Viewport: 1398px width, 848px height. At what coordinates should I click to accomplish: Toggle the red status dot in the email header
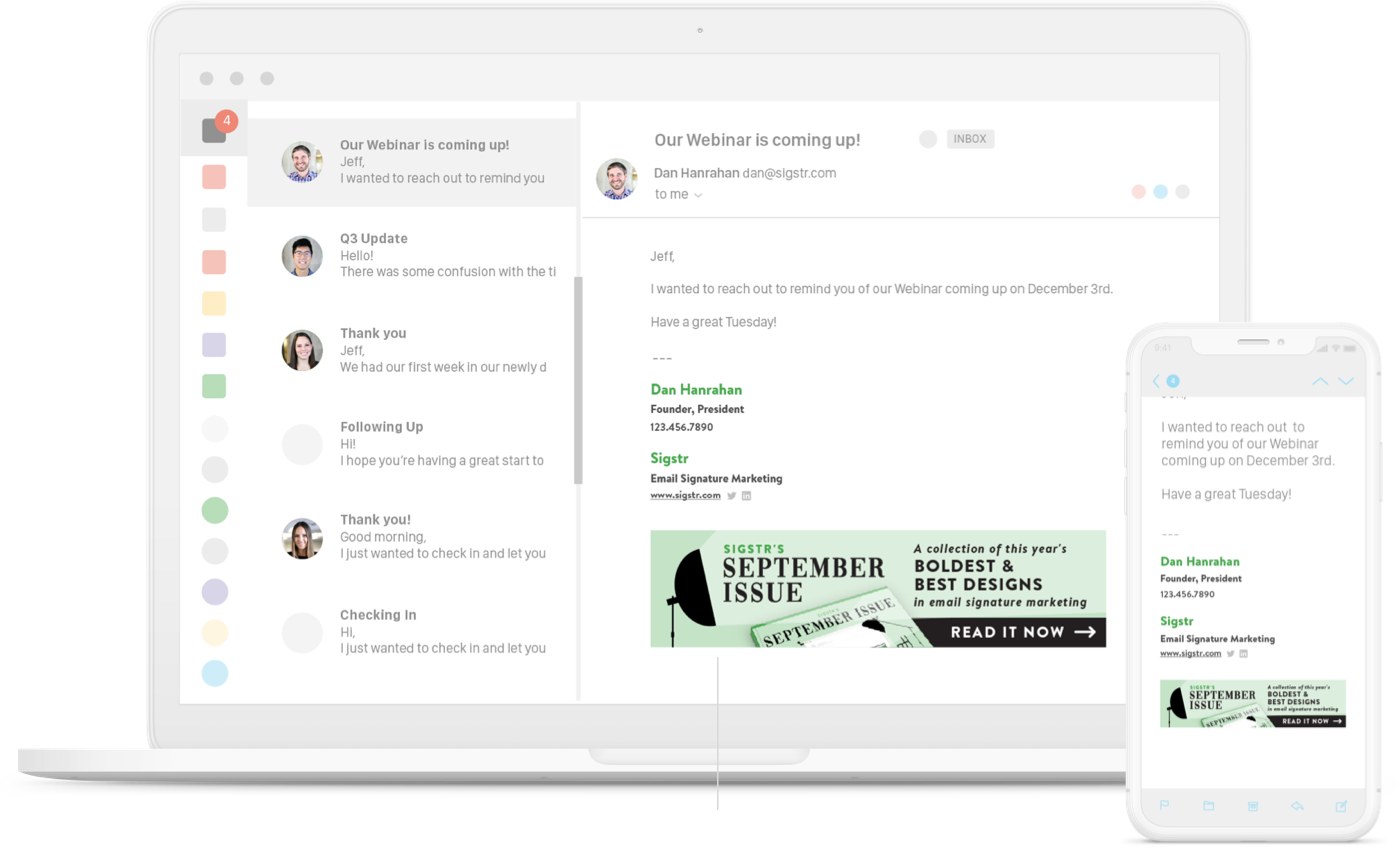[1139, 191]
